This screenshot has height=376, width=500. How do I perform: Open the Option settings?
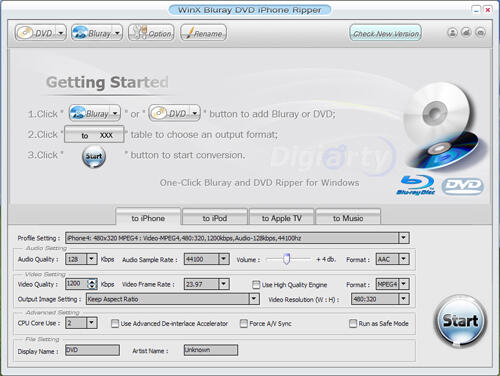[151, 33]
